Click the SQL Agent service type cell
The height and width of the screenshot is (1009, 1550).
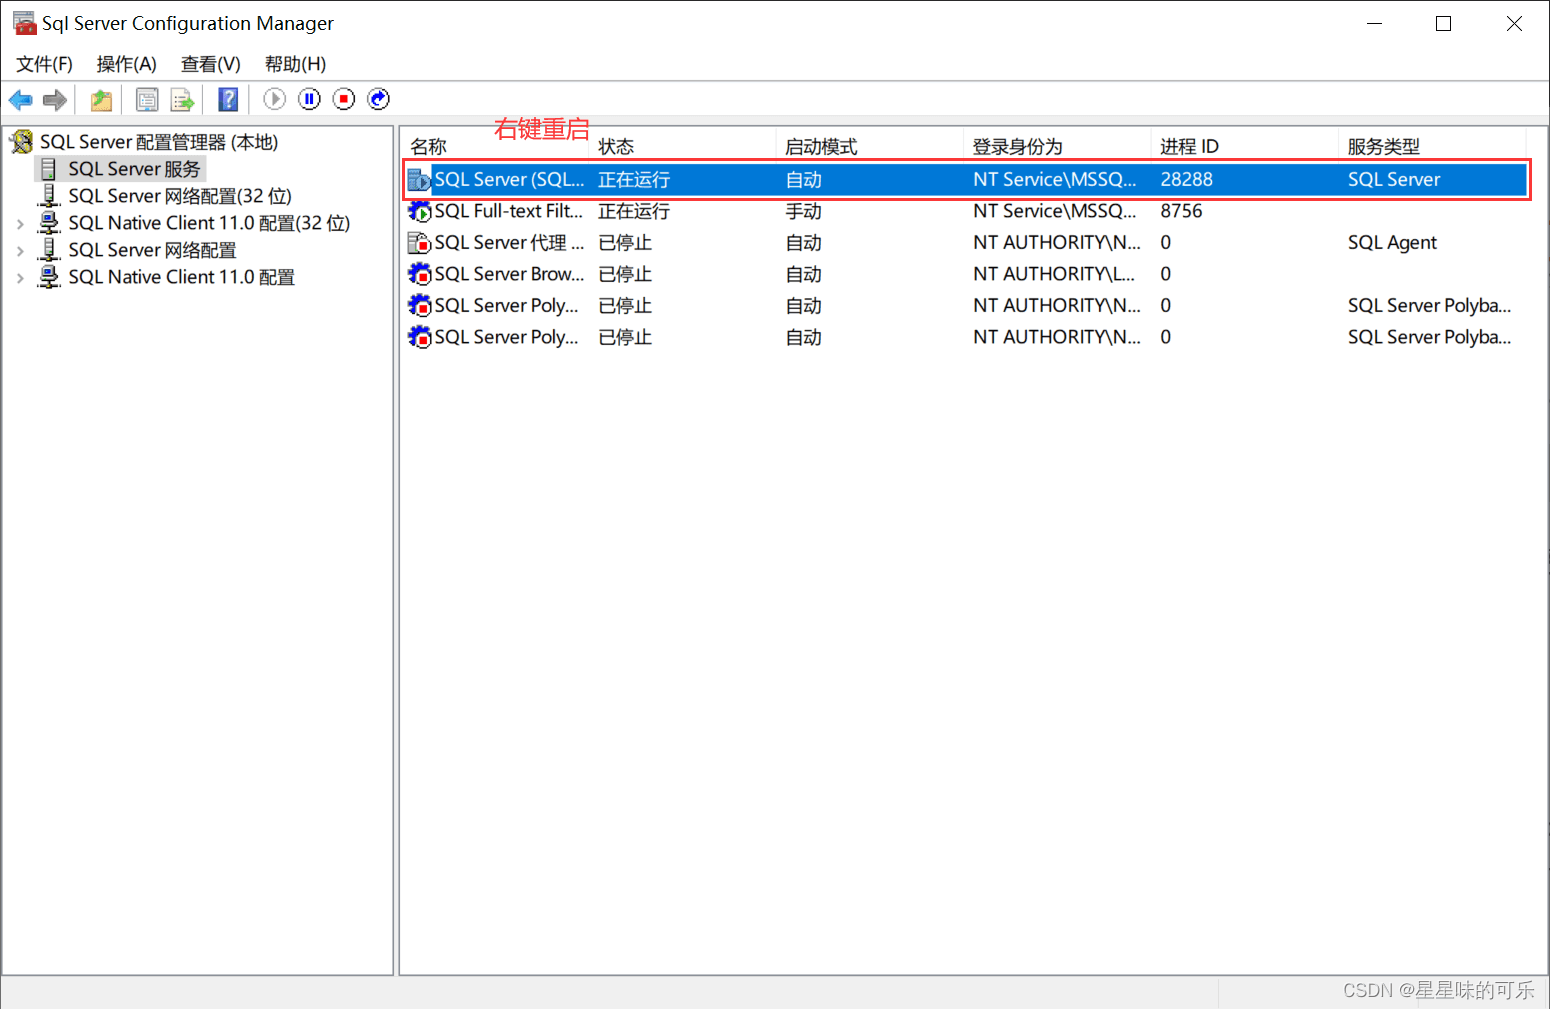coord(1392,243)
